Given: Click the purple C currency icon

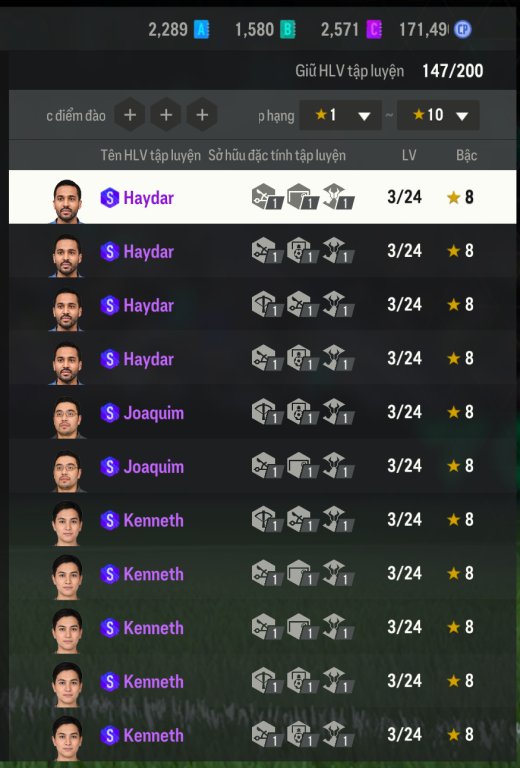Looking at the screenshot, I should [374, 29].
